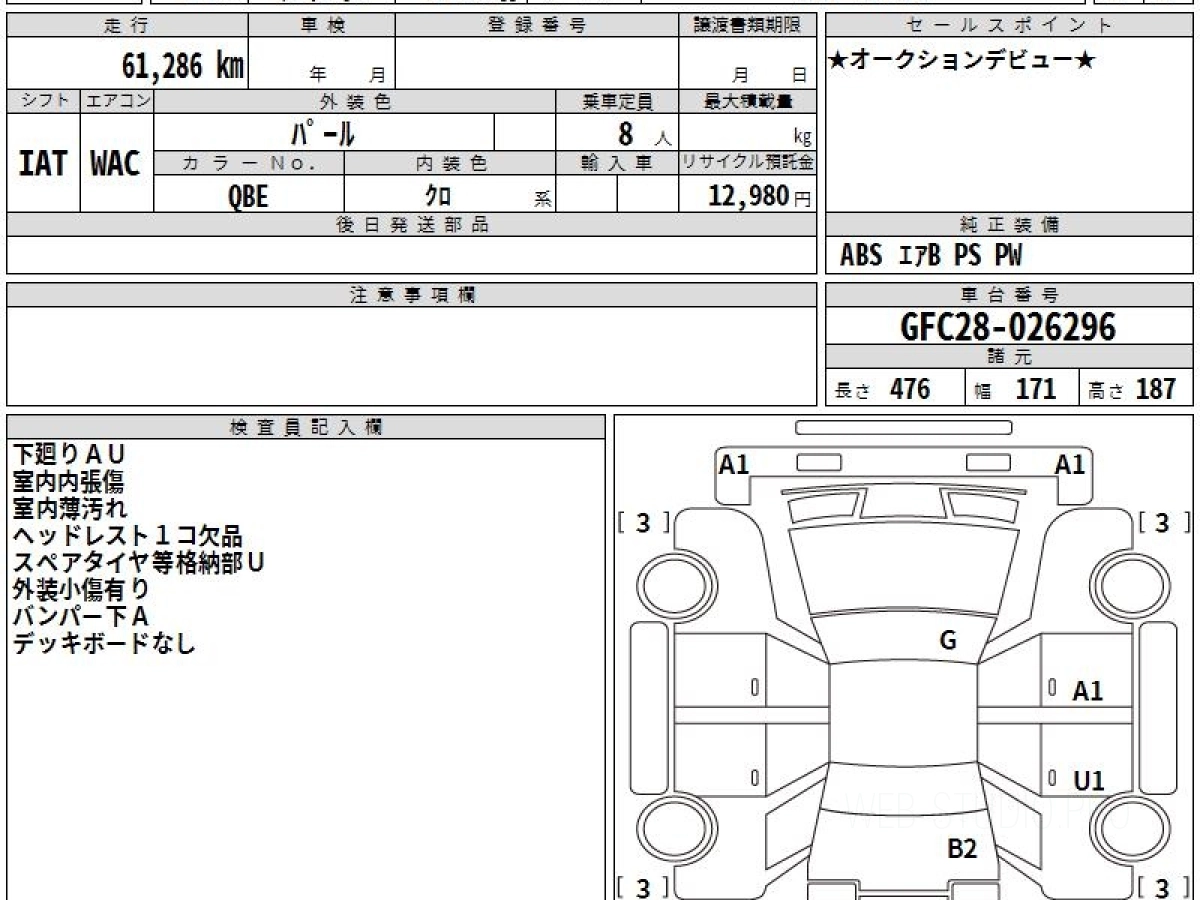Select the 乗車定員 header
Viewport: 1200px width, 900px height.
(x=617, y=101)
